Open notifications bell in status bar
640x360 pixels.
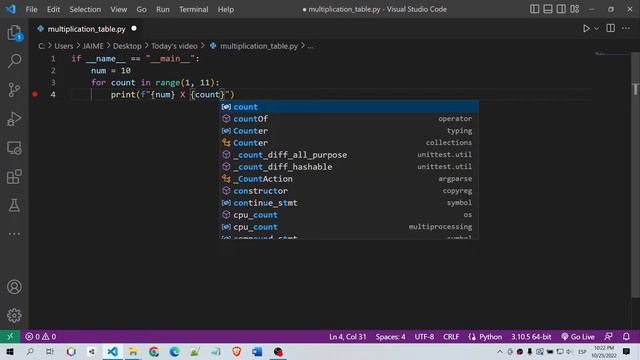coord(626,337)
